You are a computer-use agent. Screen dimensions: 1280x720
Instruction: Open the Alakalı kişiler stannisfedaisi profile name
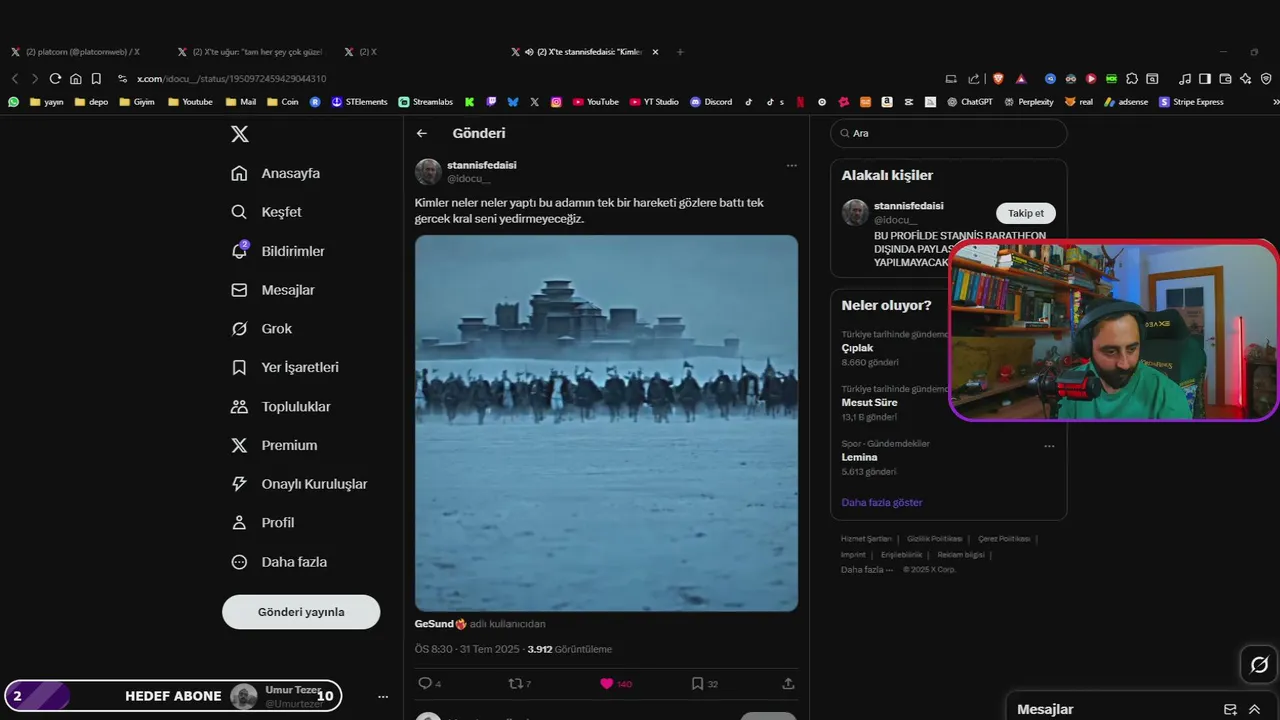click(x=908, y=206)
